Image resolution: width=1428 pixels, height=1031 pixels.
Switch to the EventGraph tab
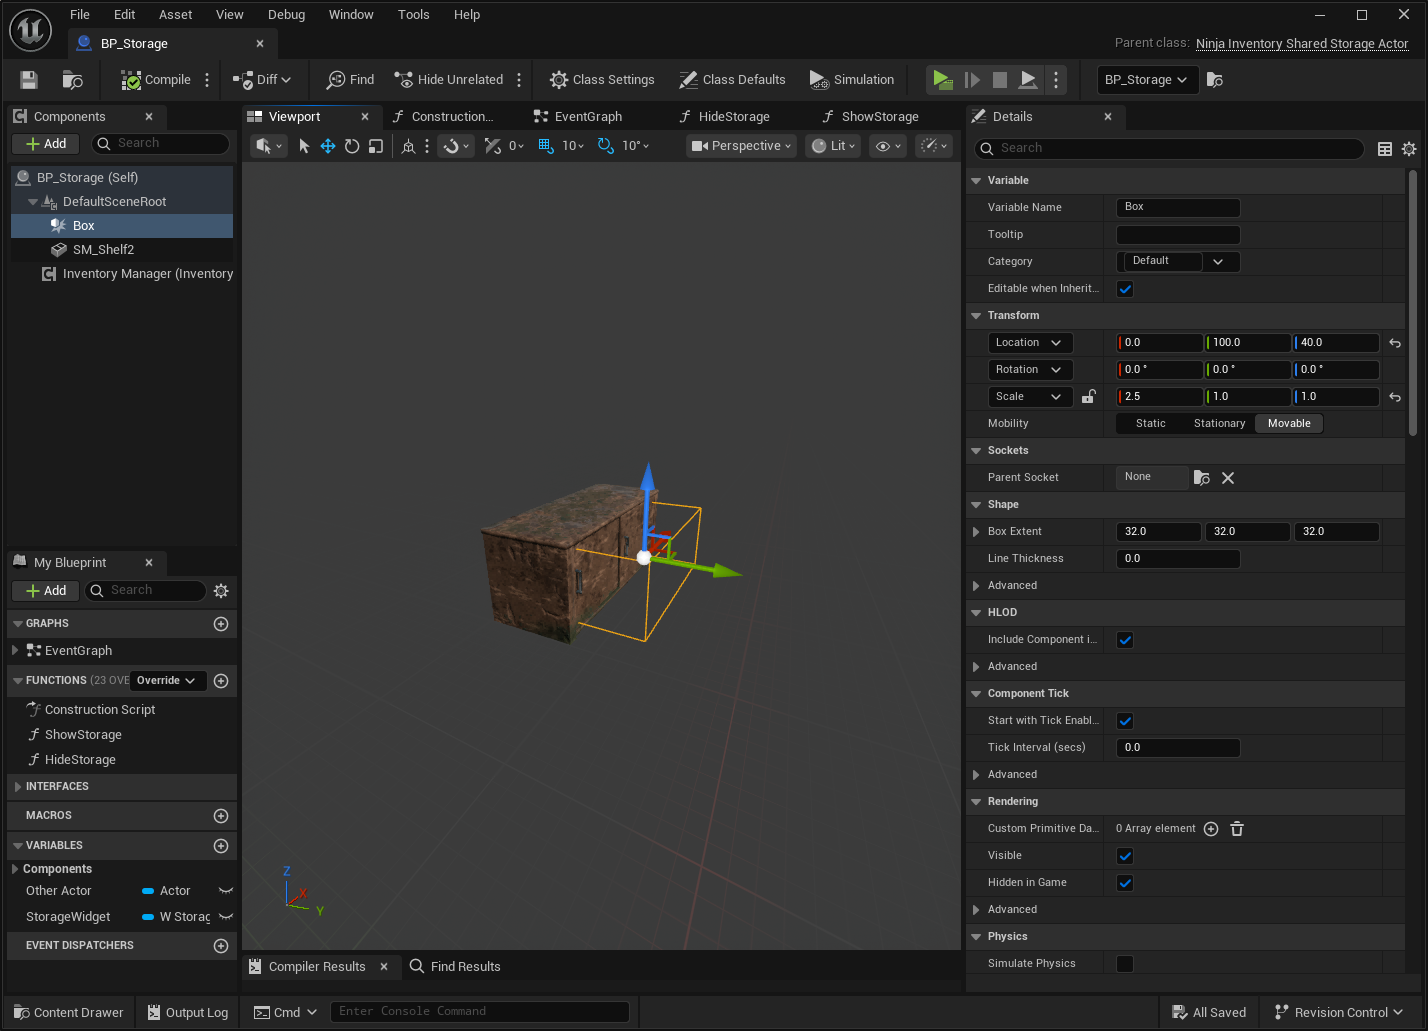click(x=587, y=117)
